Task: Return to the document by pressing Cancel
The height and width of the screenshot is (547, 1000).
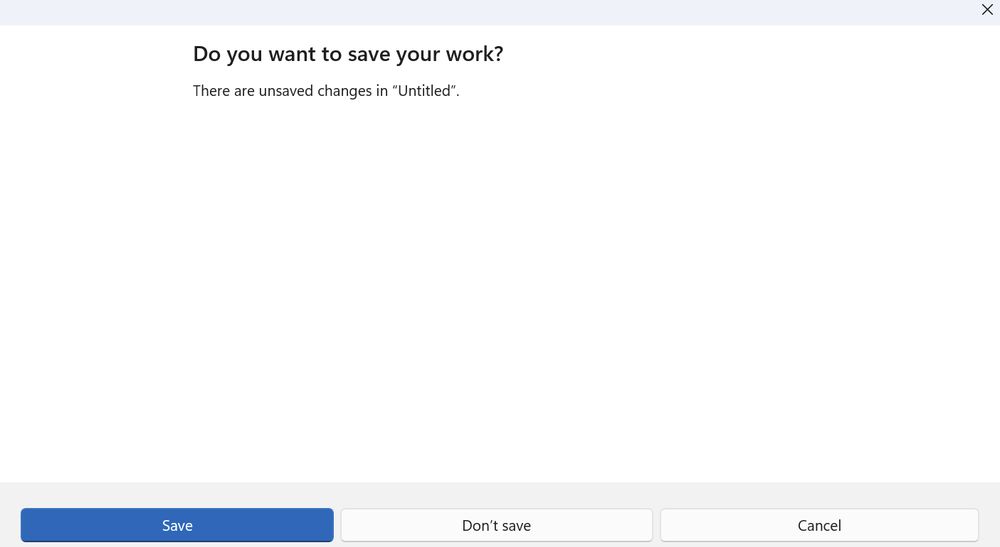Action: click(x=819, y=525)
